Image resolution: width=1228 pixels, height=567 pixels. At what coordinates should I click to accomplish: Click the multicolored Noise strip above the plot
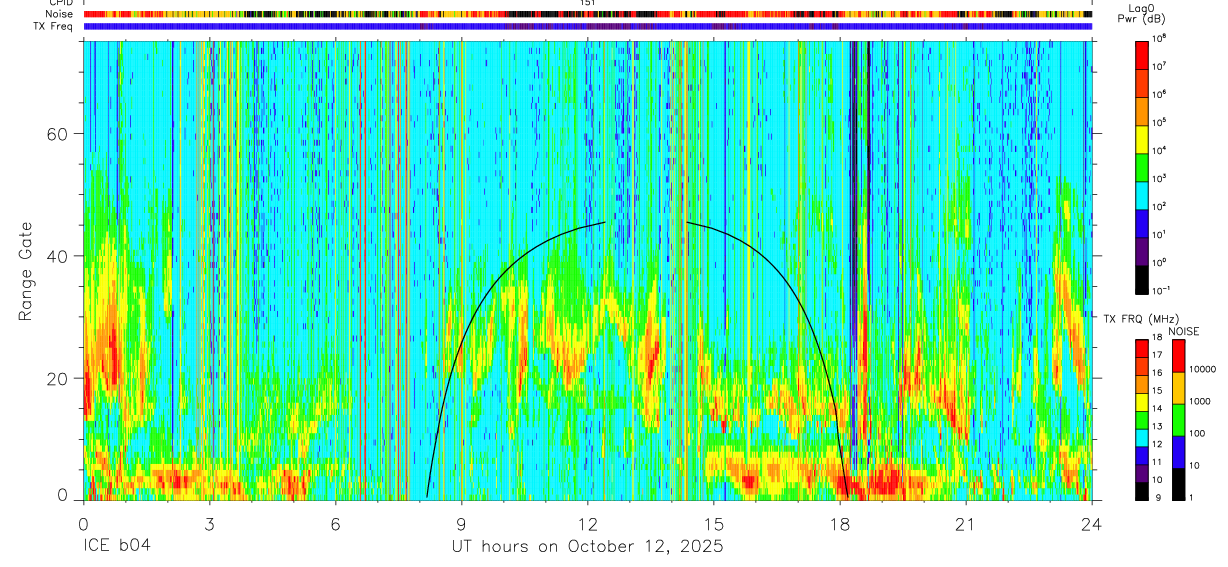click(x=587, y=15)
